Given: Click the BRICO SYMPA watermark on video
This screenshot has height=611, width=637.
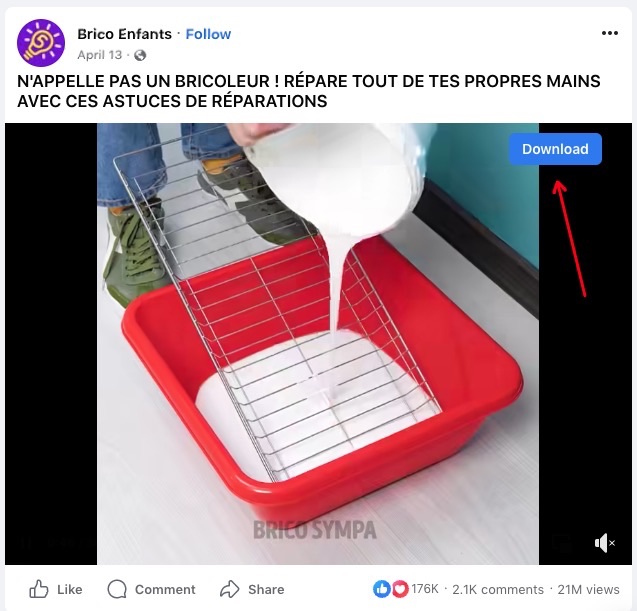Looking at the screenshot, I should pyautogui.click(x=314, y=530).
